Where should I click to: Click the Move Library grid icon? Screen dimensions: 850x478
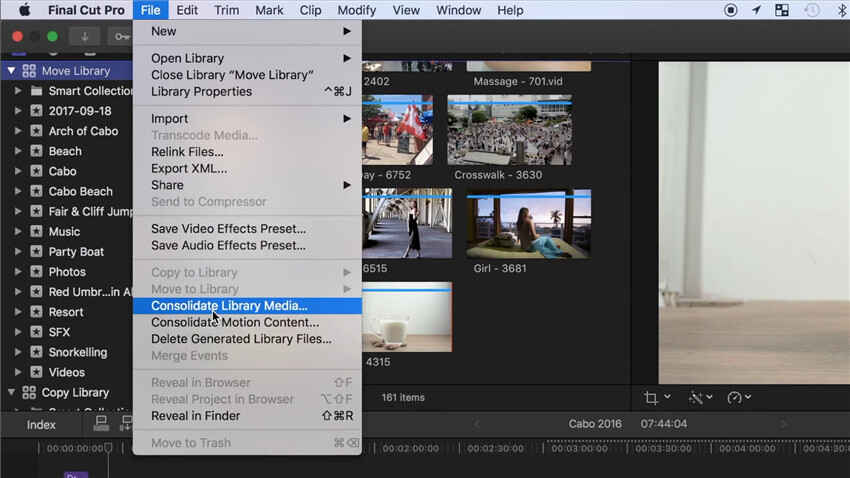point(29,71)
